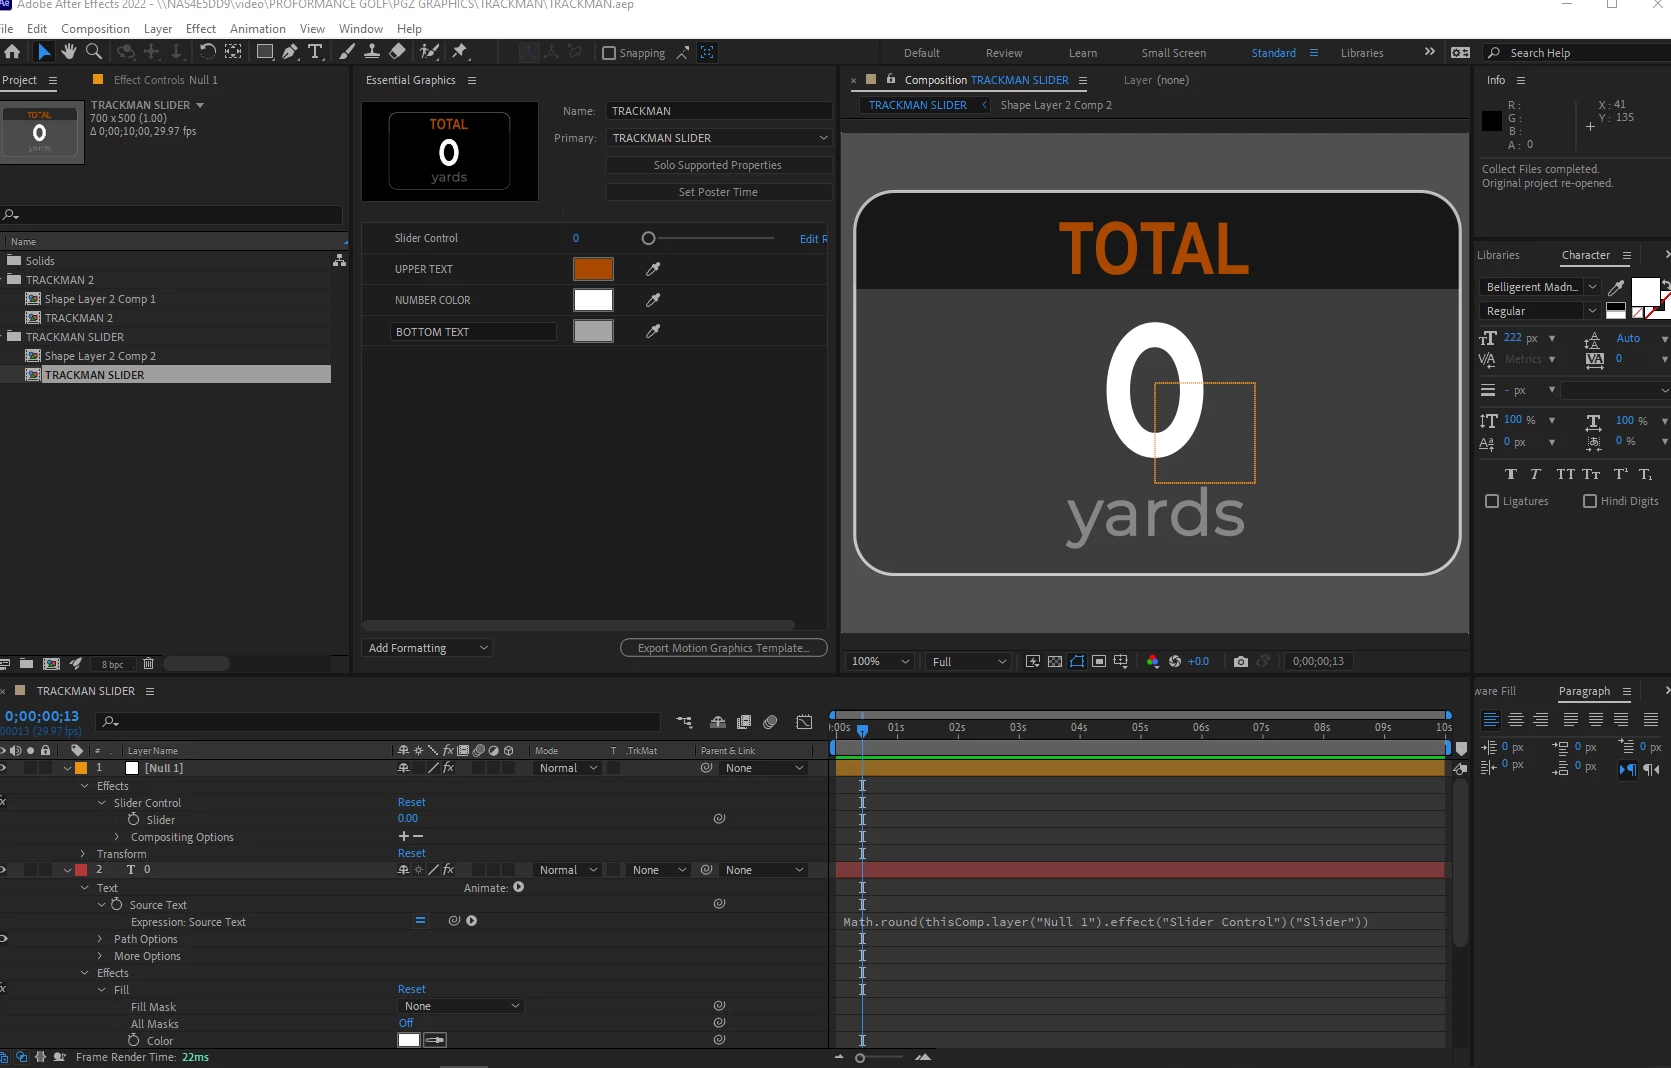Open the Fill Mask None dropdown

click(x=460, y=1006)
